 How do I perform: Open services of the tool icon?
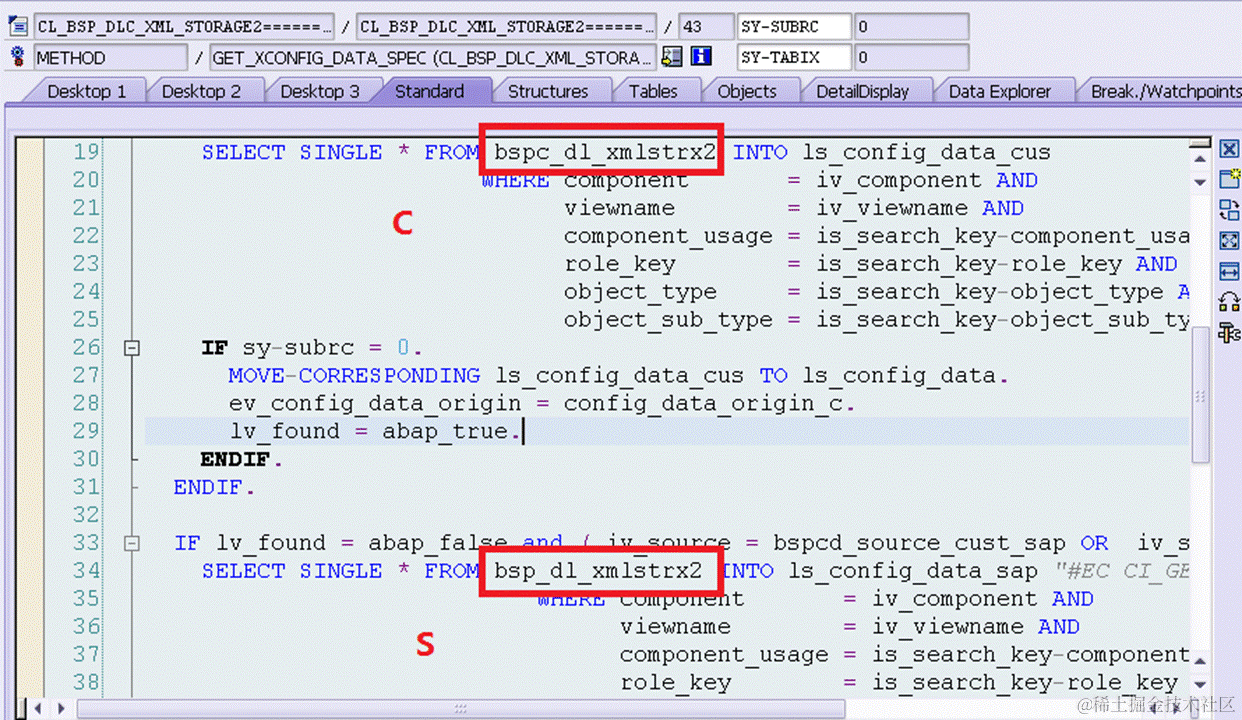tap(1229, 332)
